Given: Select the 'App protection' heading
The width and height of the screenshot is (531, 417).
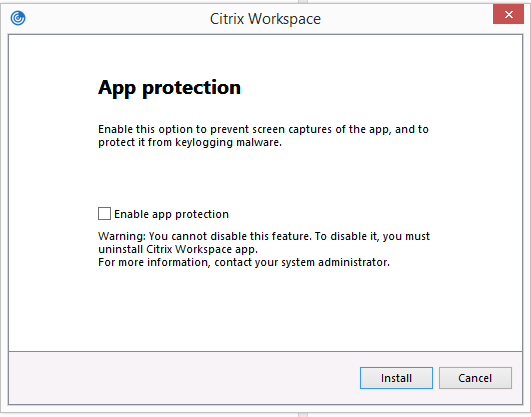Looking at the screenshot, I should point(169,88).
